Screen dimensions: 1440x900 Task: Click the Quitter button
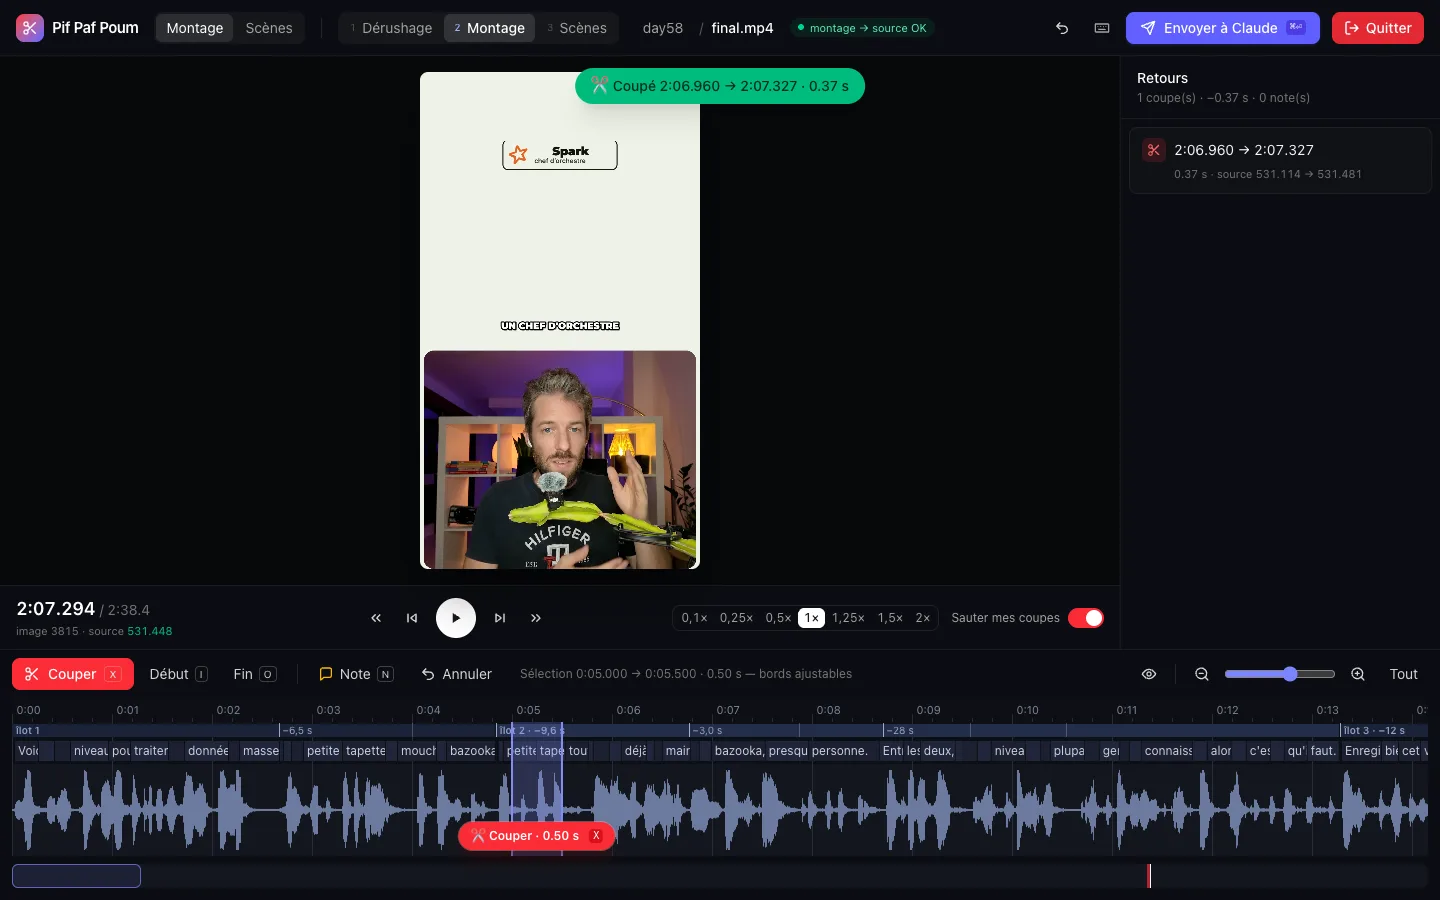tap(1378, 28)
